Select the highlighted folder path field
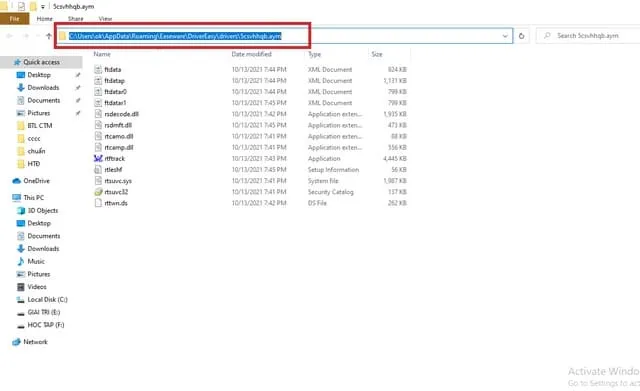This screenshot has height=391, width=640. pos(175,36)
